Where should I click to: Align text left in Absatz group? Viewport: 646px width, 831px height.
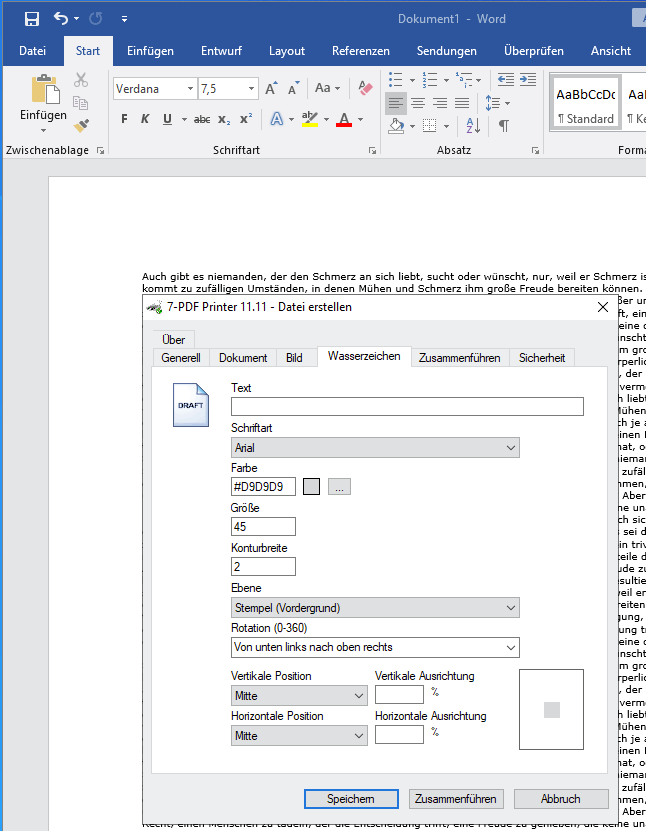(396, 103)
